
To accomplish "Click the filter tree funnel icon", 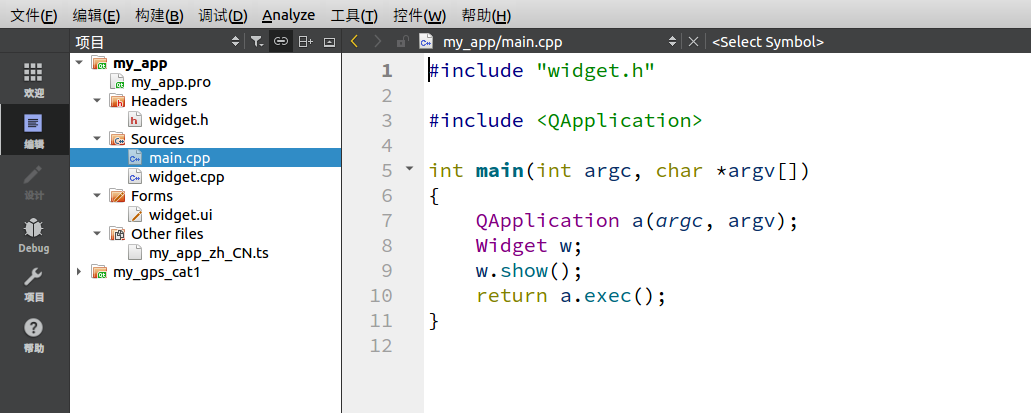I will pyautogui.click(x=257, y=42).
